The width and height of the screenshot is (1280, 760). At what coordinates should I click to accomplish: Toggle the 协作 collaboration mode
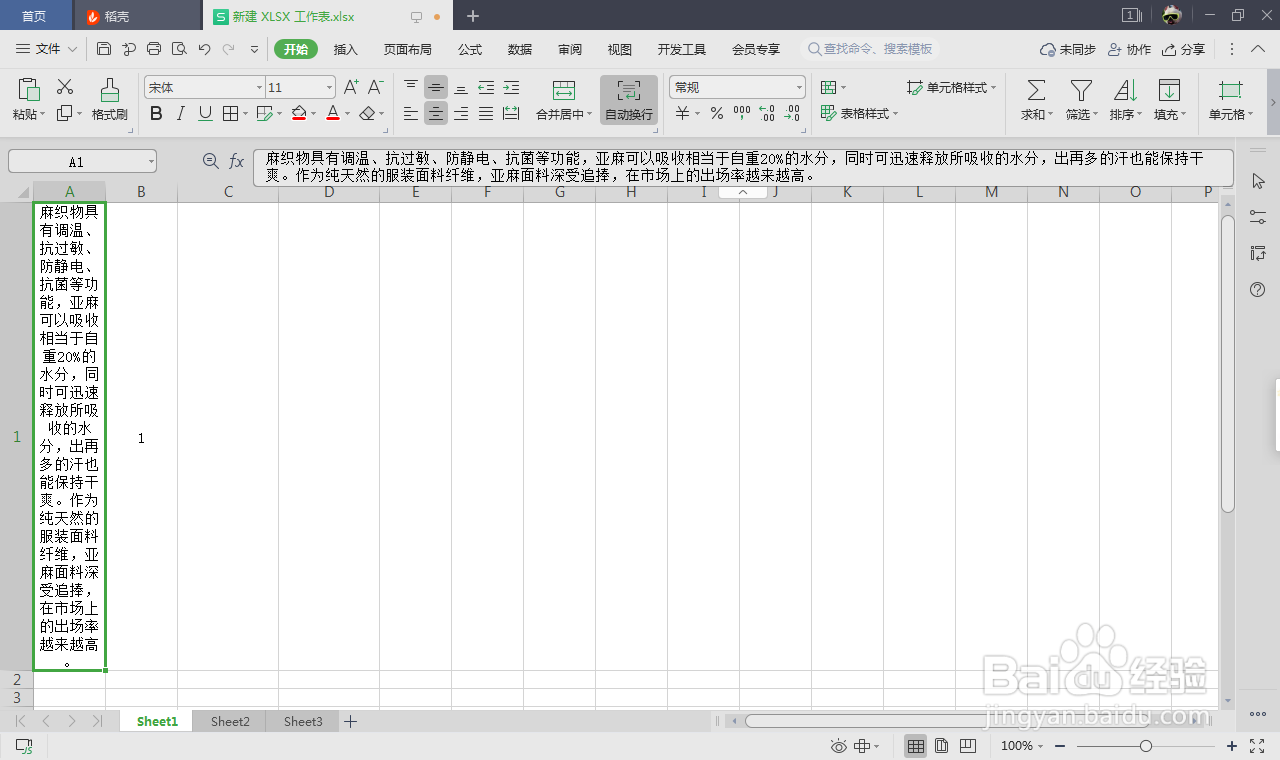[x=1129, y=48]
